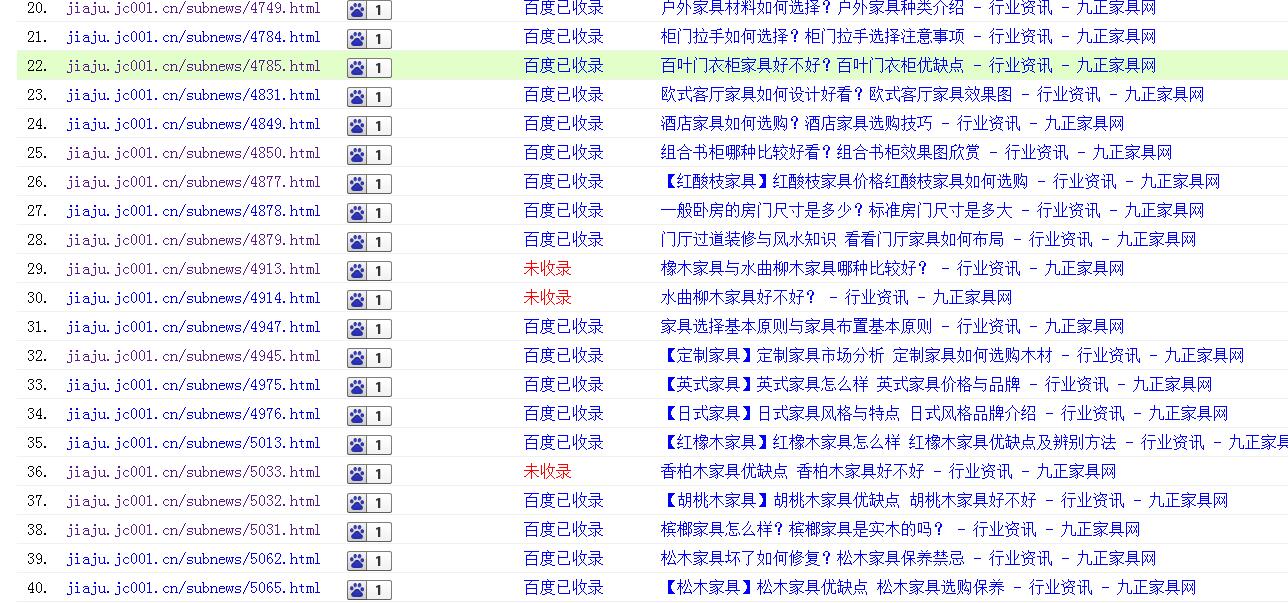Open the URL jiaju.jc001.cn/subnews/5013.html

194,443
